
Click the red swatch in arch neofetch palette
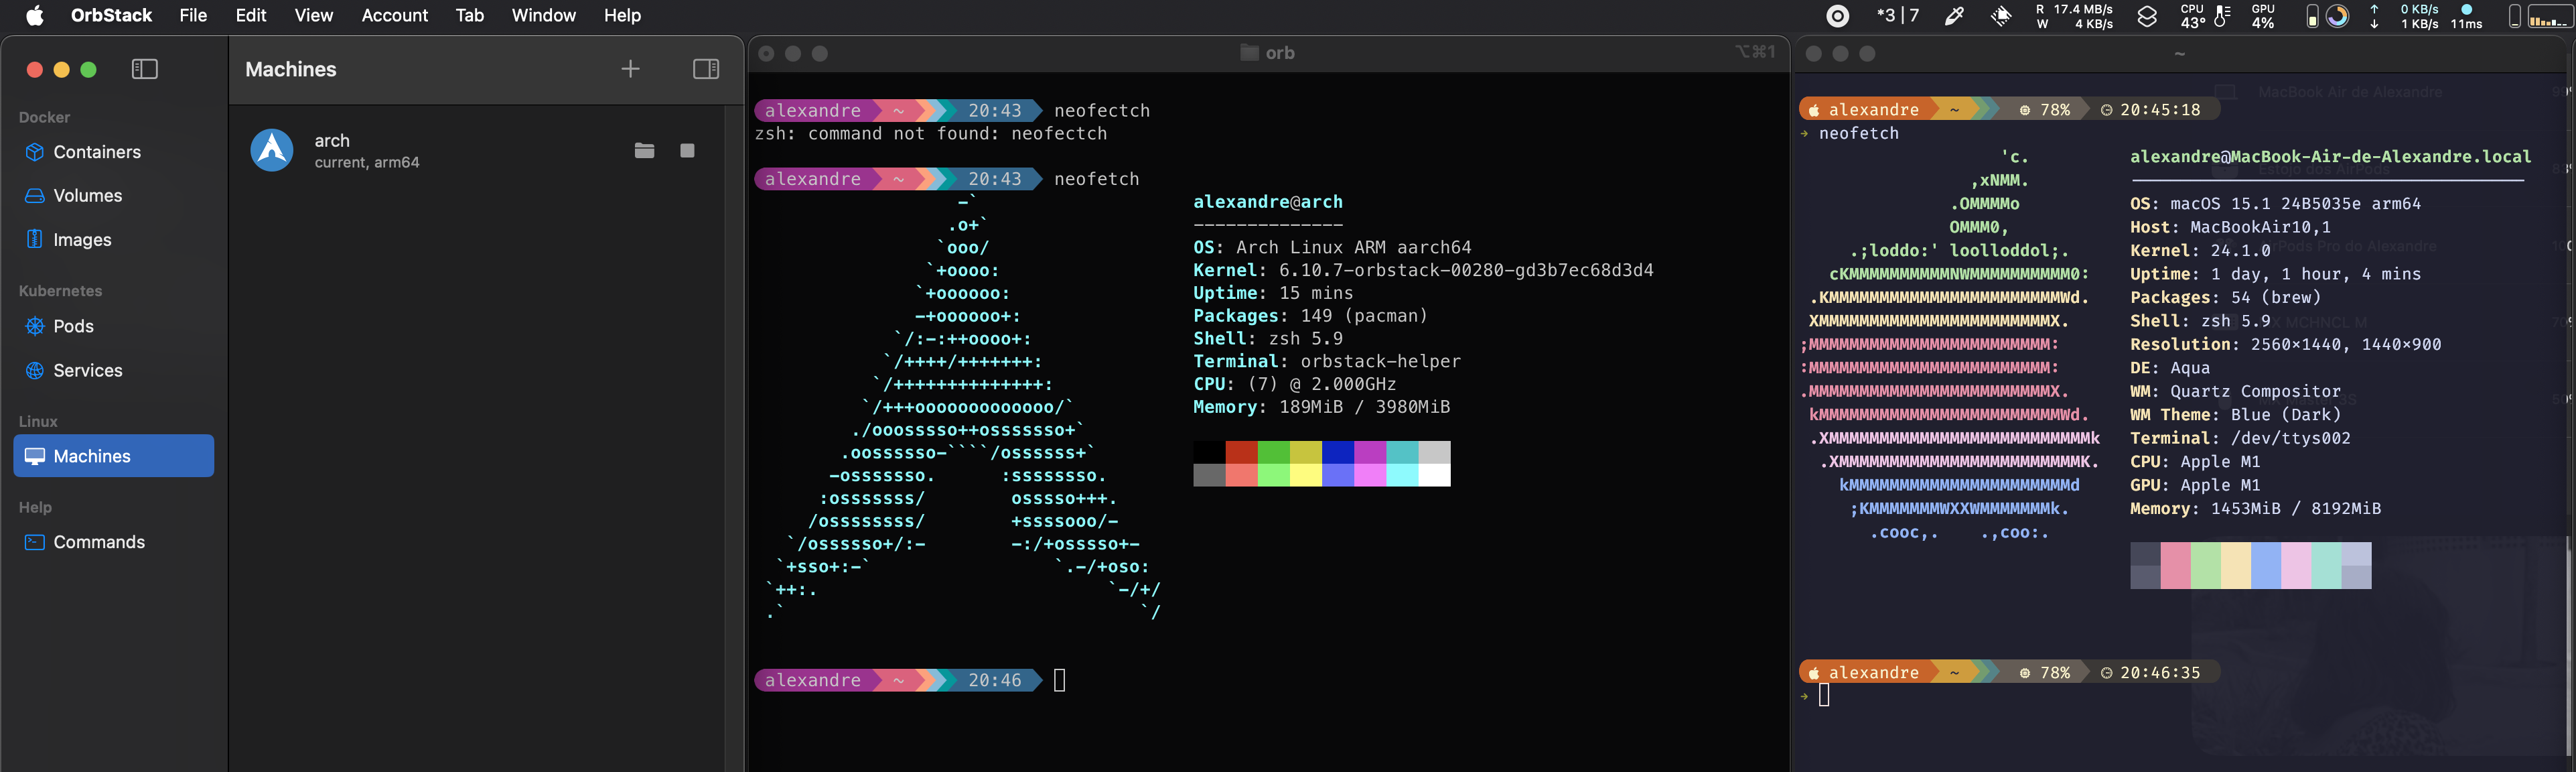click(x=1241, y=452)
